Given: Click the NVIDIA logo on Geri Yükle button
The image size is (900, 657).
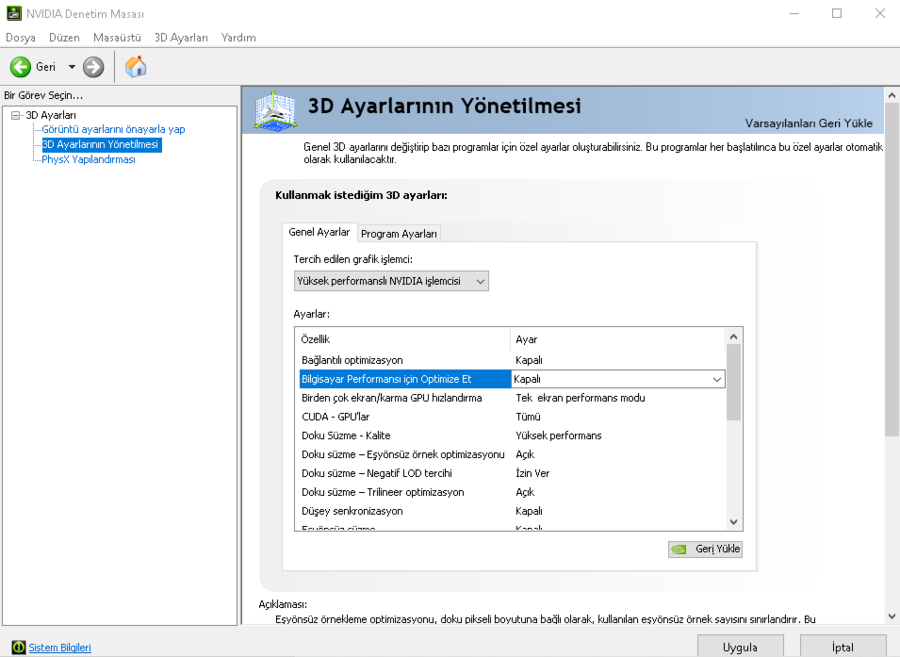Looking at the screenshot, I should [680, 549].
